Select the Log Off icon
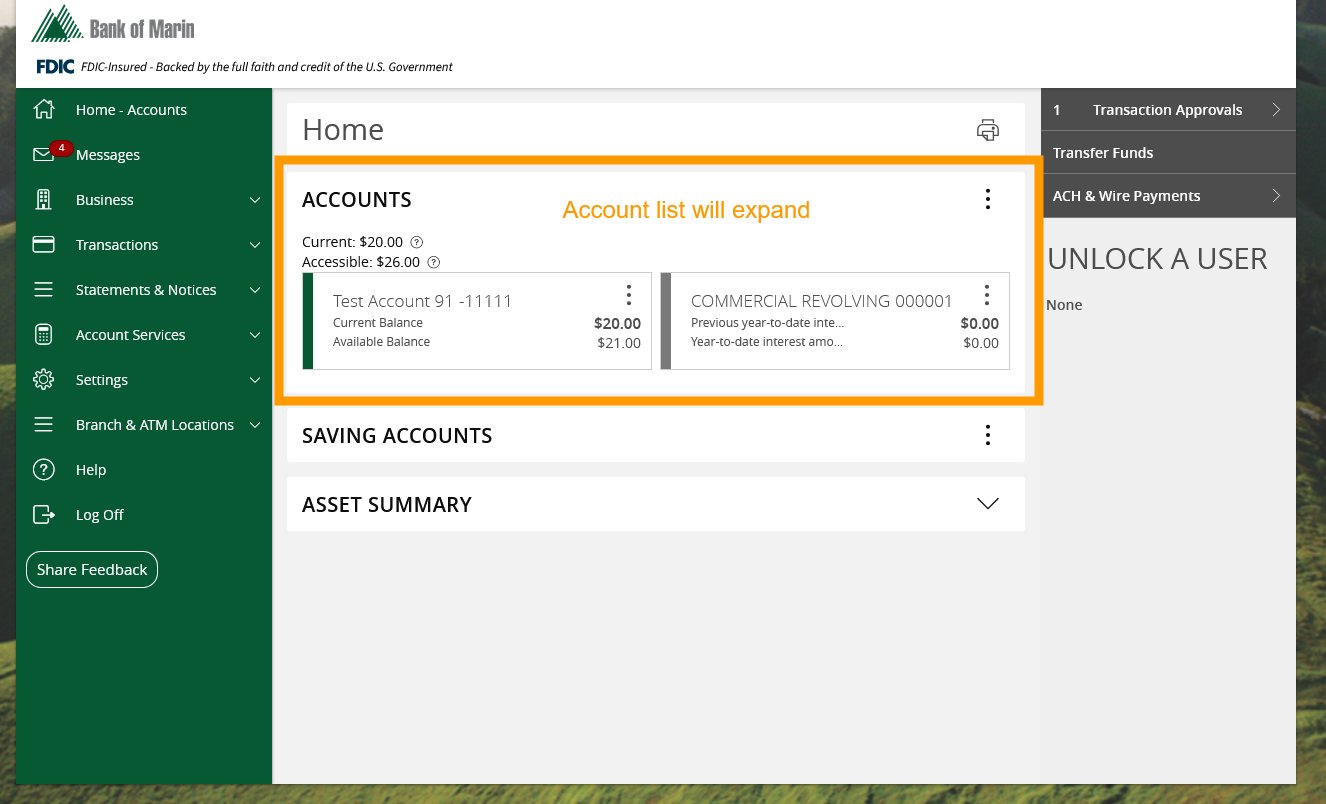The height and width of the screenshot is (804, 1326). click(x=43, y=514)
